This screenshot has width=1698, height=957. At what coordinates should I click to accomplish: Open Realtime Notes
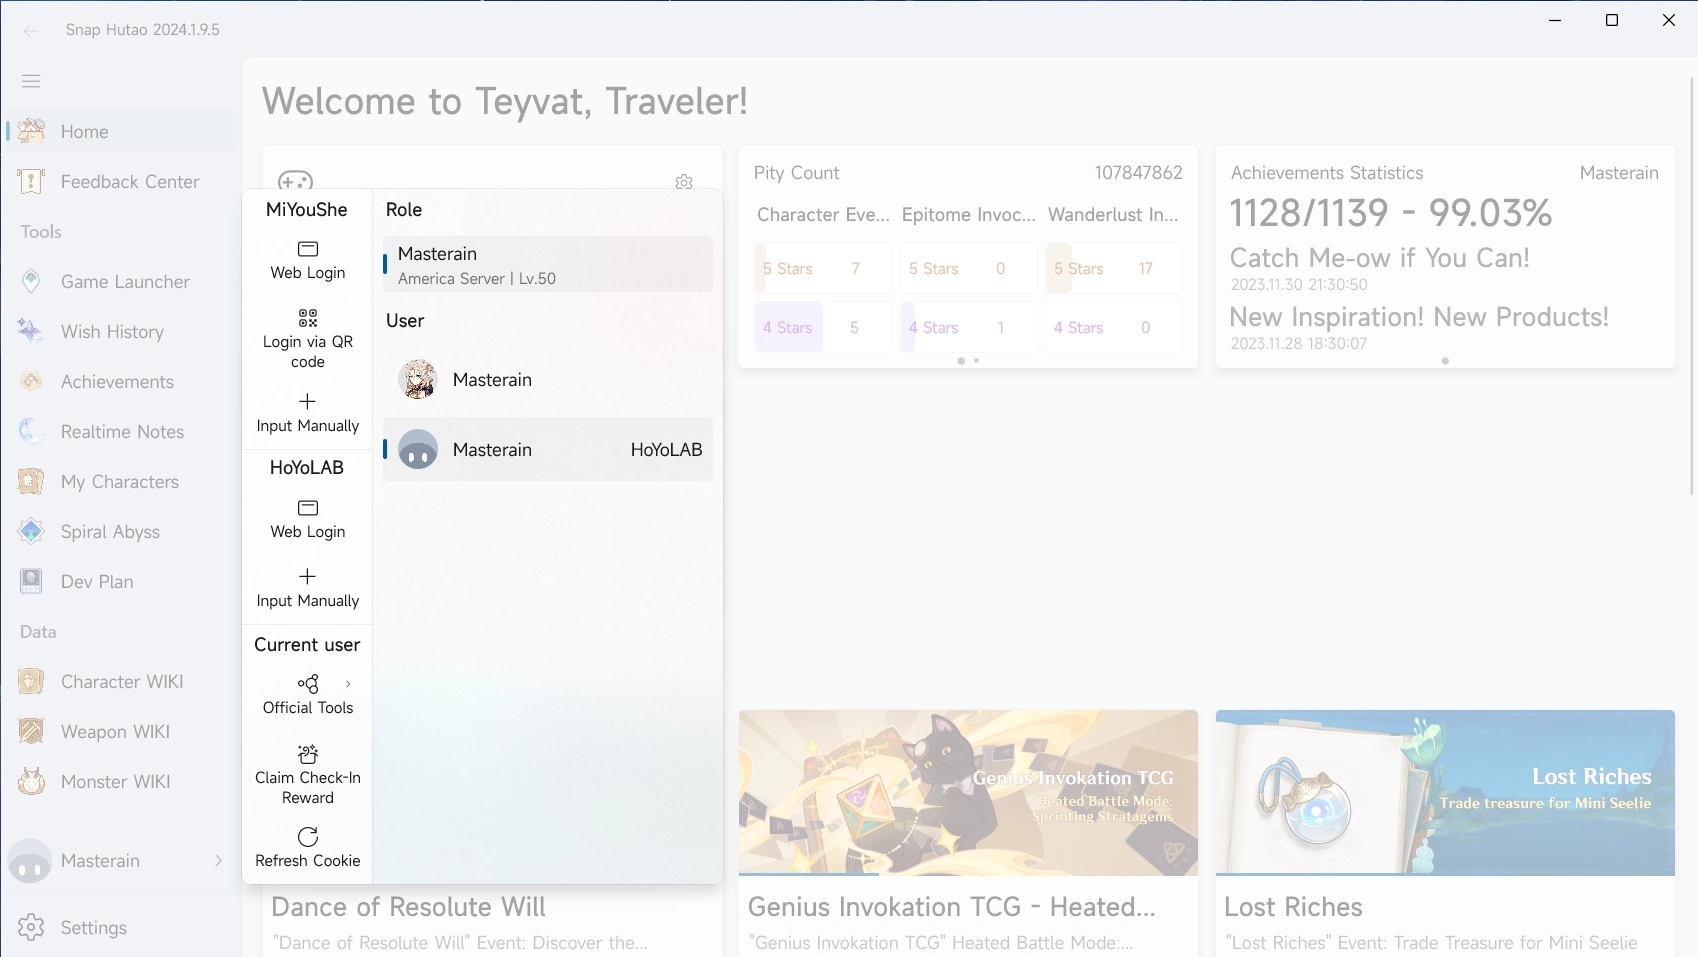point(120,431)
